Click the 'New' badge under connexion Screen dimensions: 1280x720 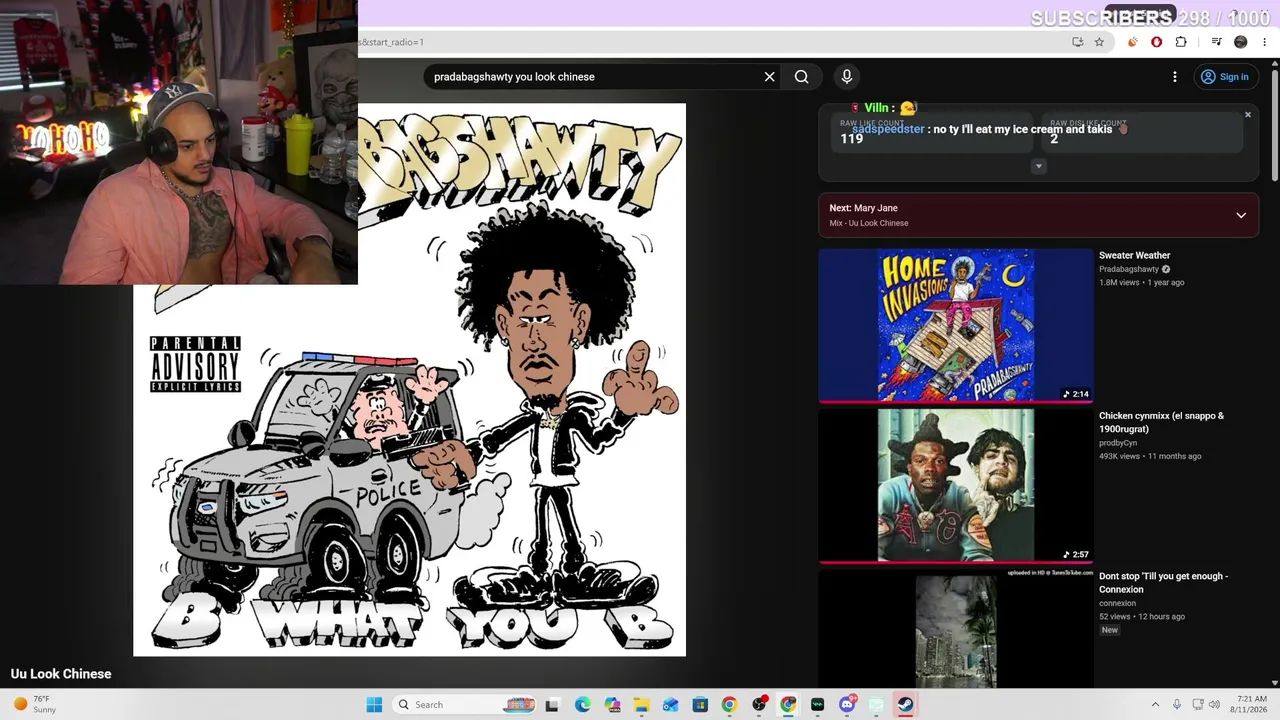[1110, 630]
